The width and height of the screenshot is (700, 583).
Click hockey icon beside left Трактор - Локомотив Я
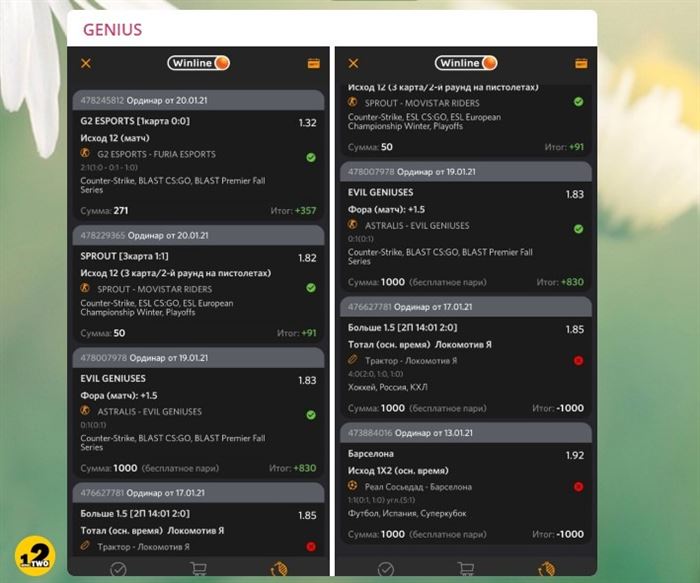85,546
